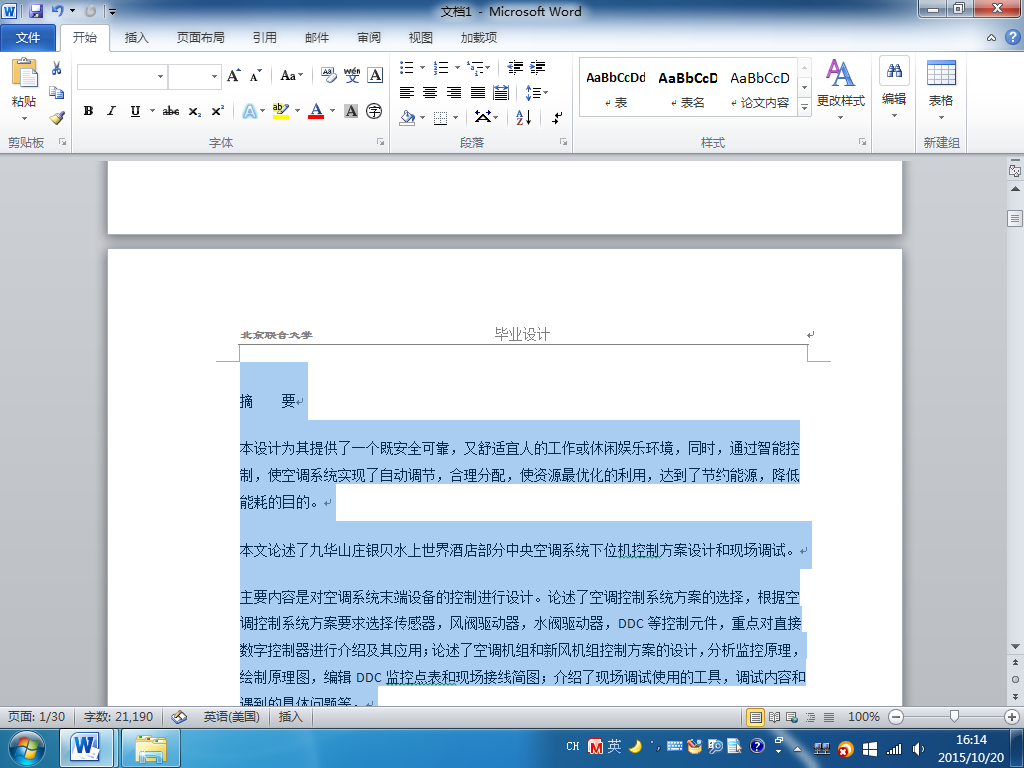Apply the 表名 style
Screen dimensions: 1024x768
click(x=688, y=88)
